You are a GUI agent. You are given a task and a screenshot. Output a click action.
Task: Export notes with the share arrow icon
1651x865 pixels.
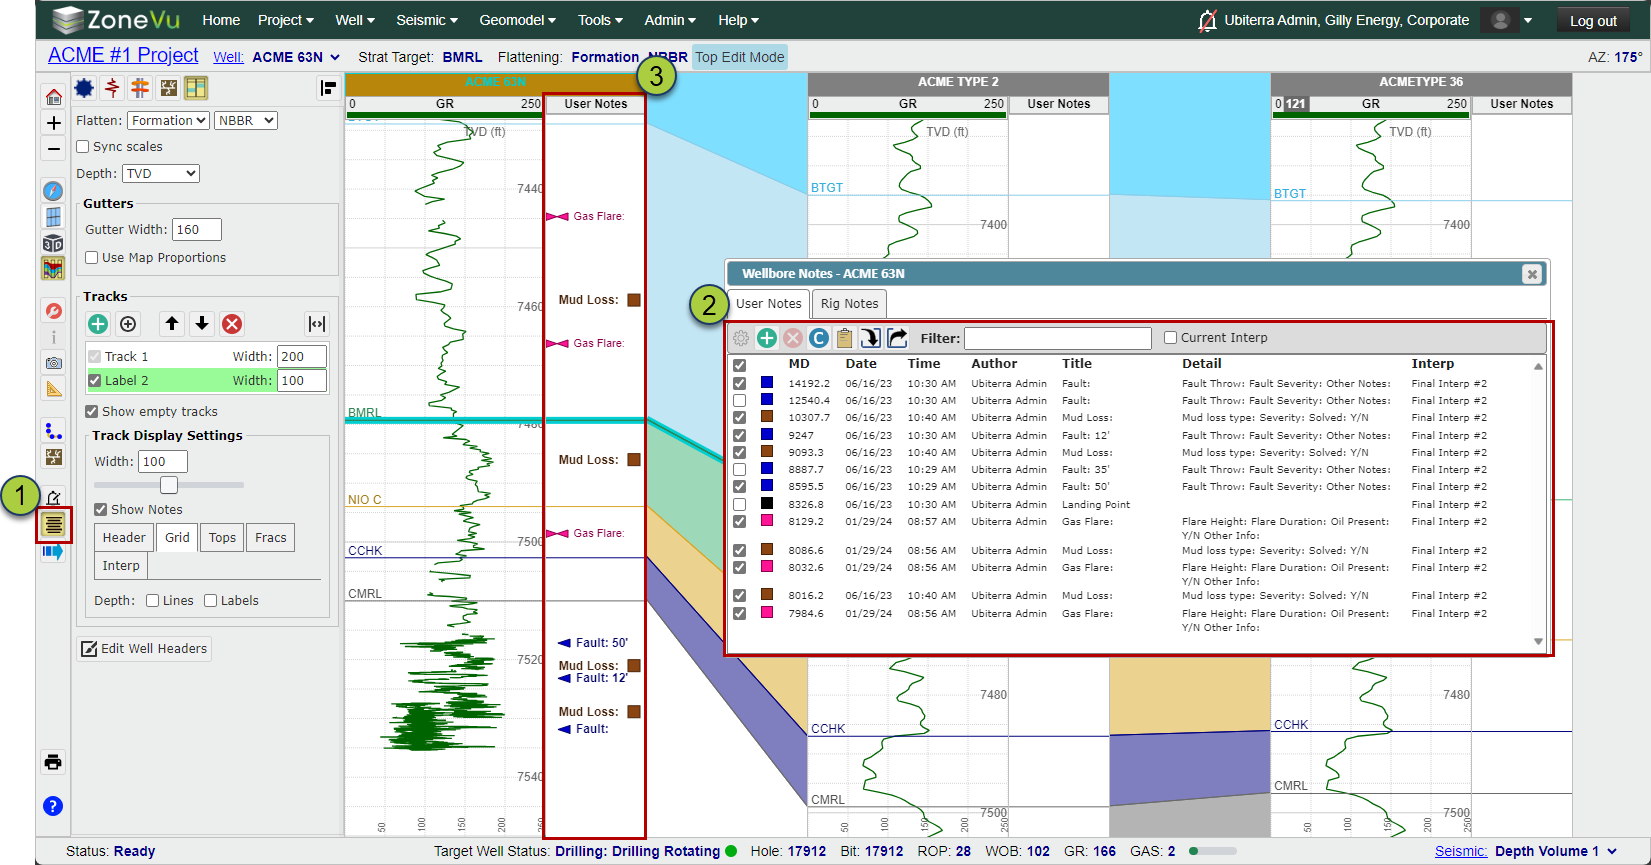(897, 338)
